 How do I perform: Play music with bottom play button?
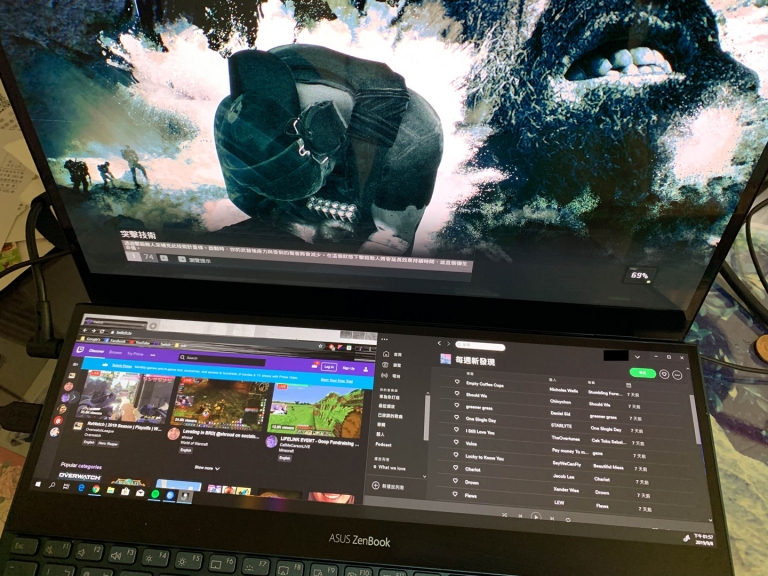pyautogui.click(x=536, y=516)
